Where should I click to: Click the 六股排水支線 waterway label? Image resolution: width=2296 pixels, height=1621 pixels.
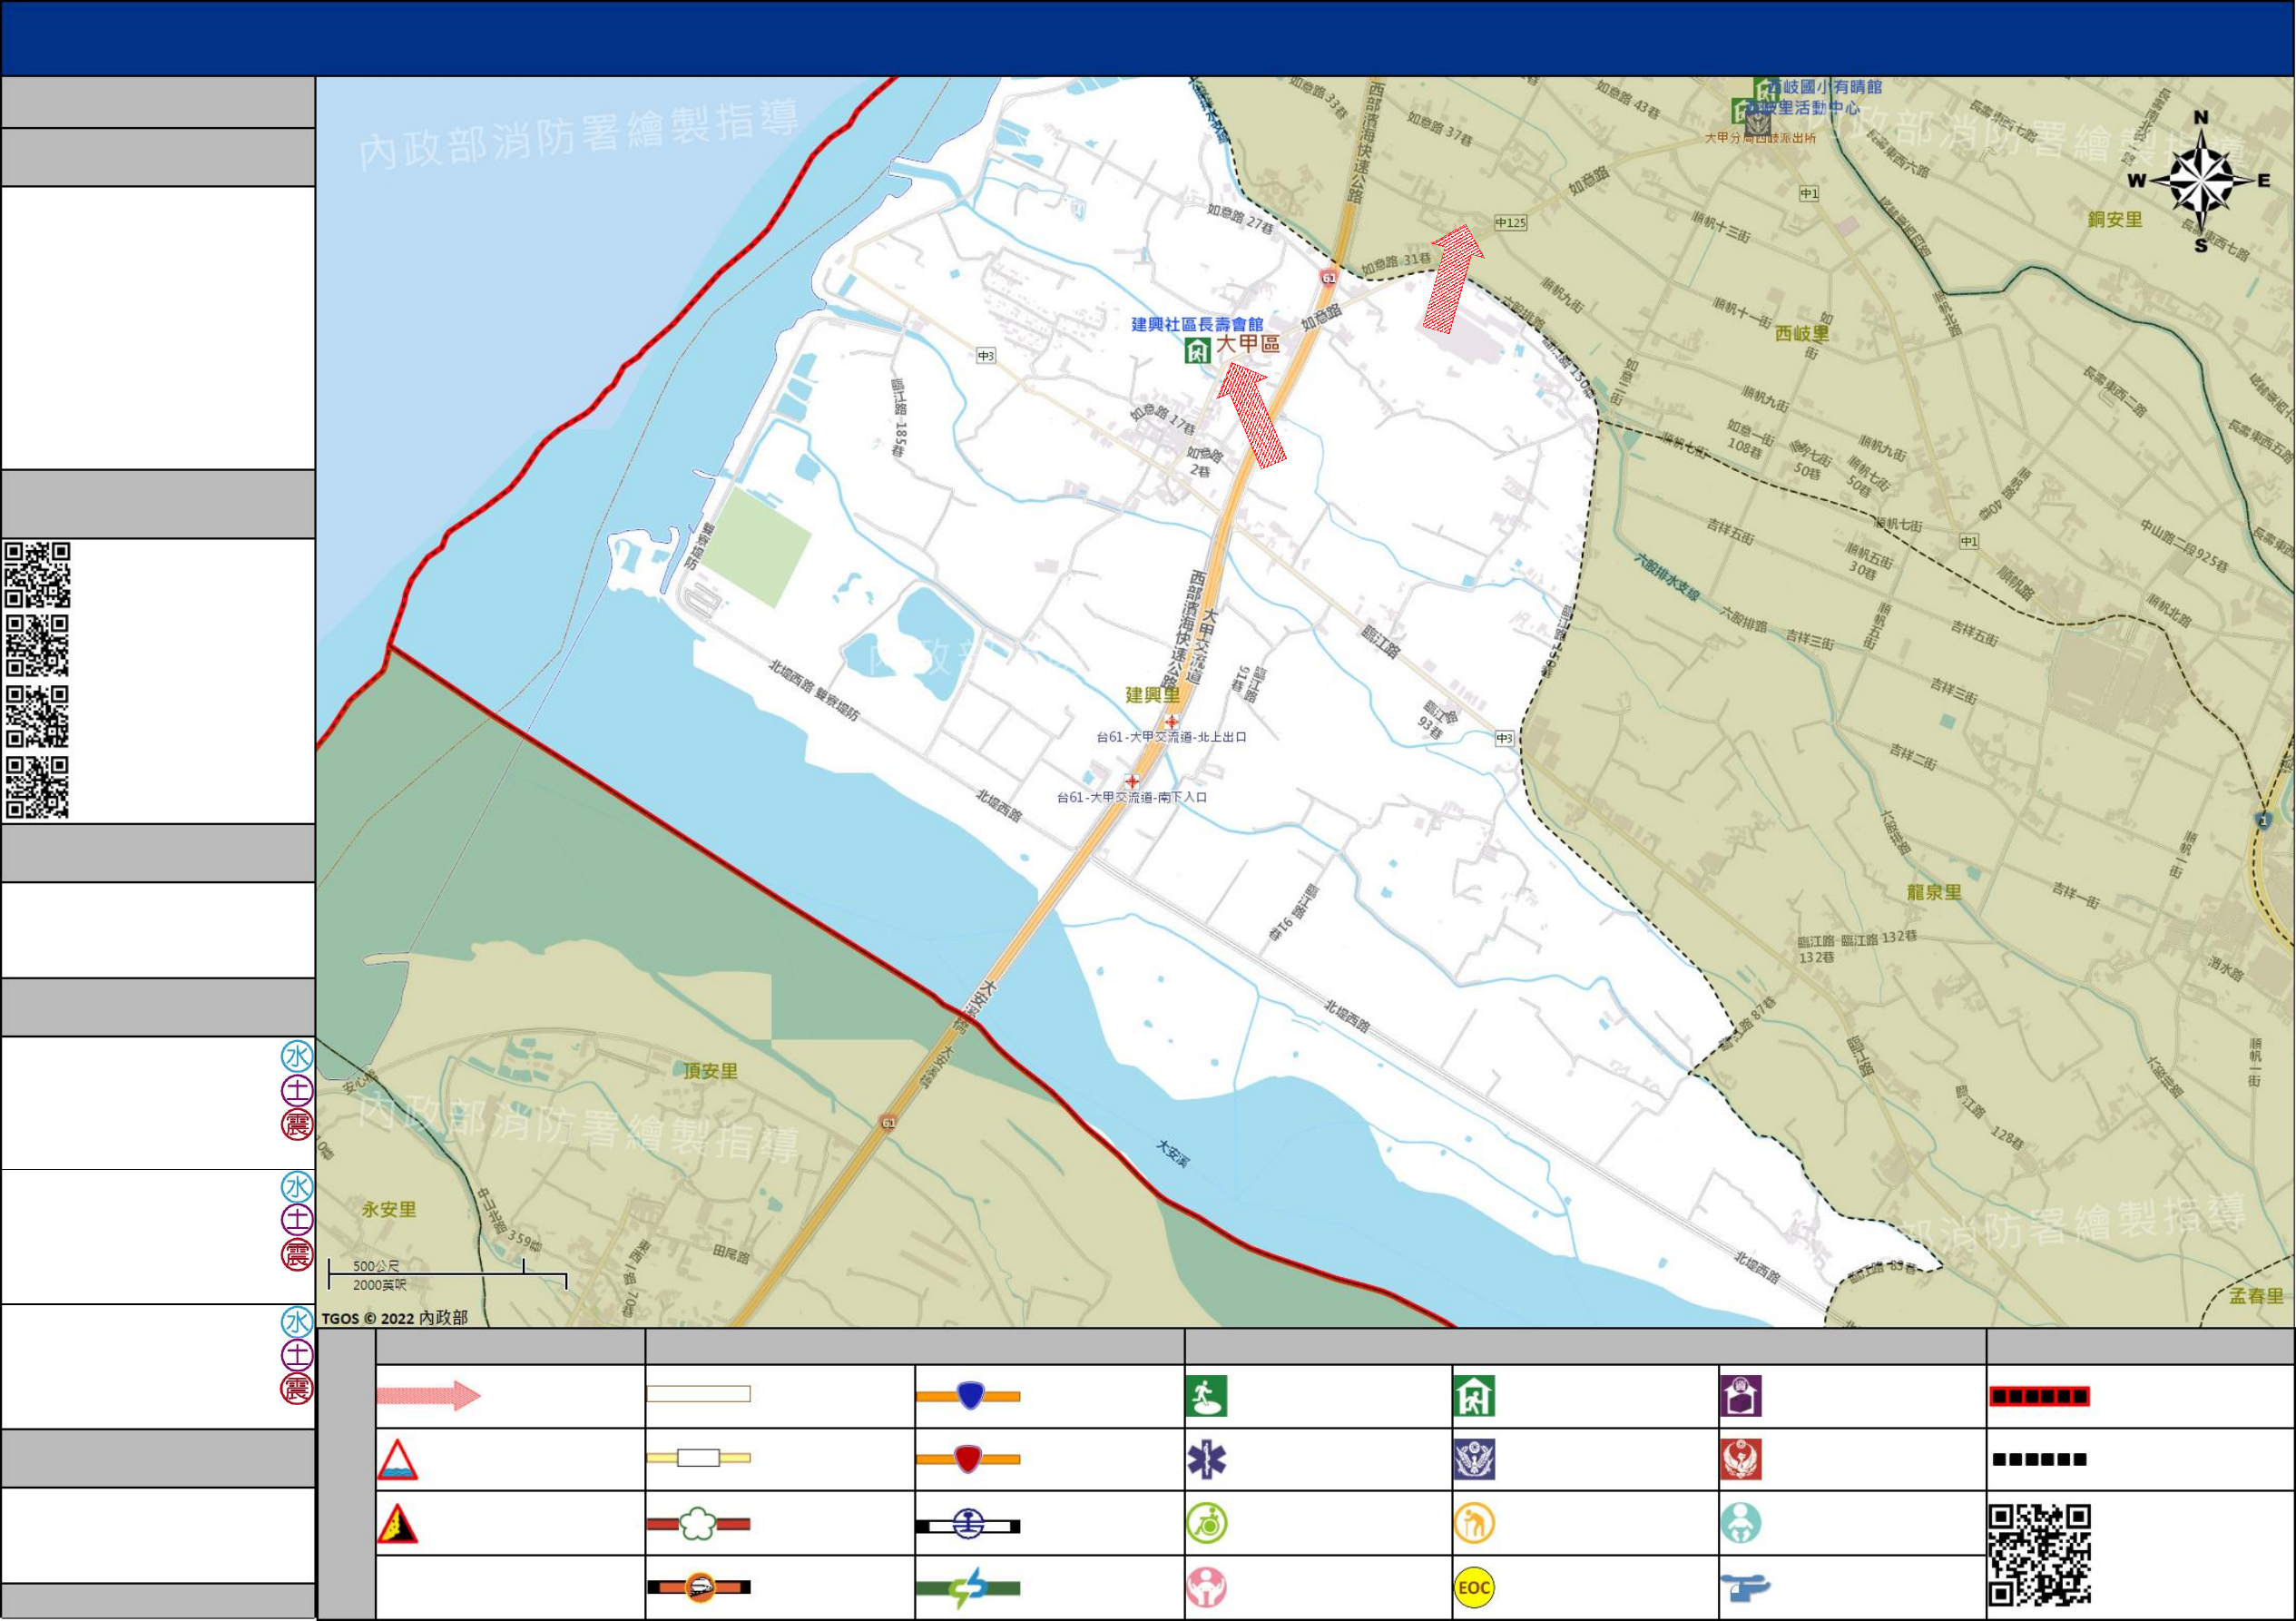[1667, 578]
